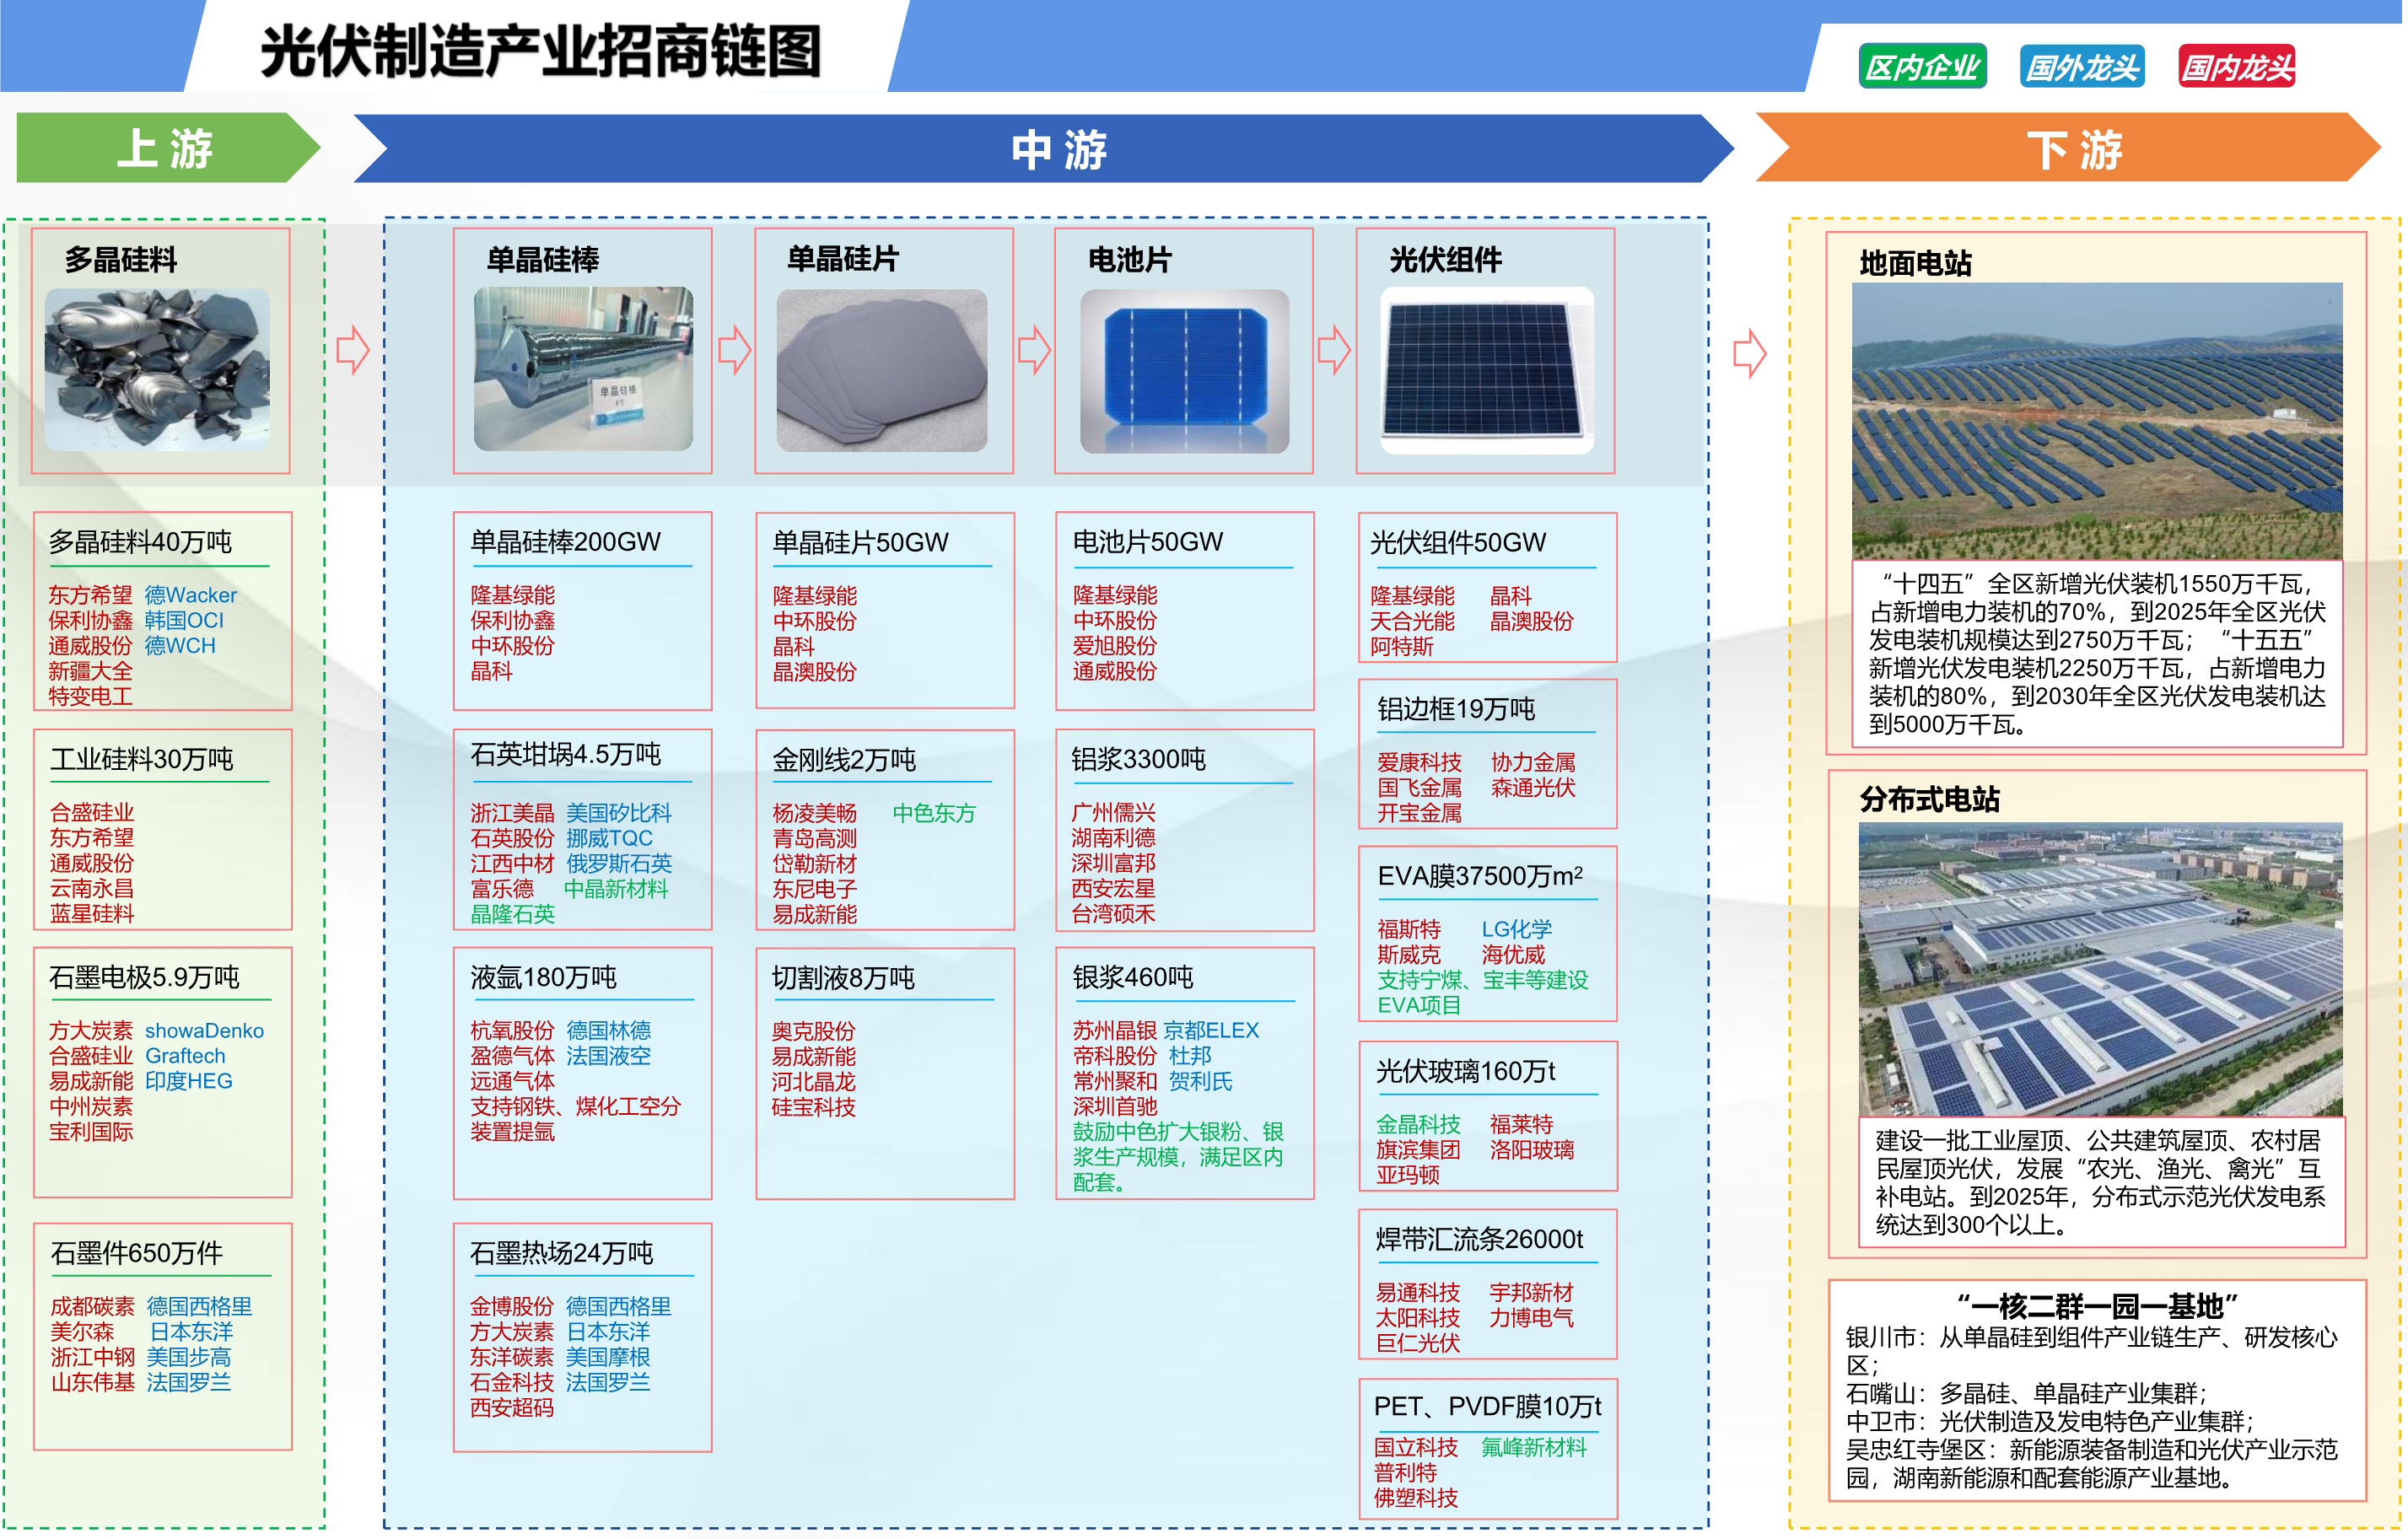
Task: Click the heading 铝浆3300吨
Action: [x=1138, y=759]
